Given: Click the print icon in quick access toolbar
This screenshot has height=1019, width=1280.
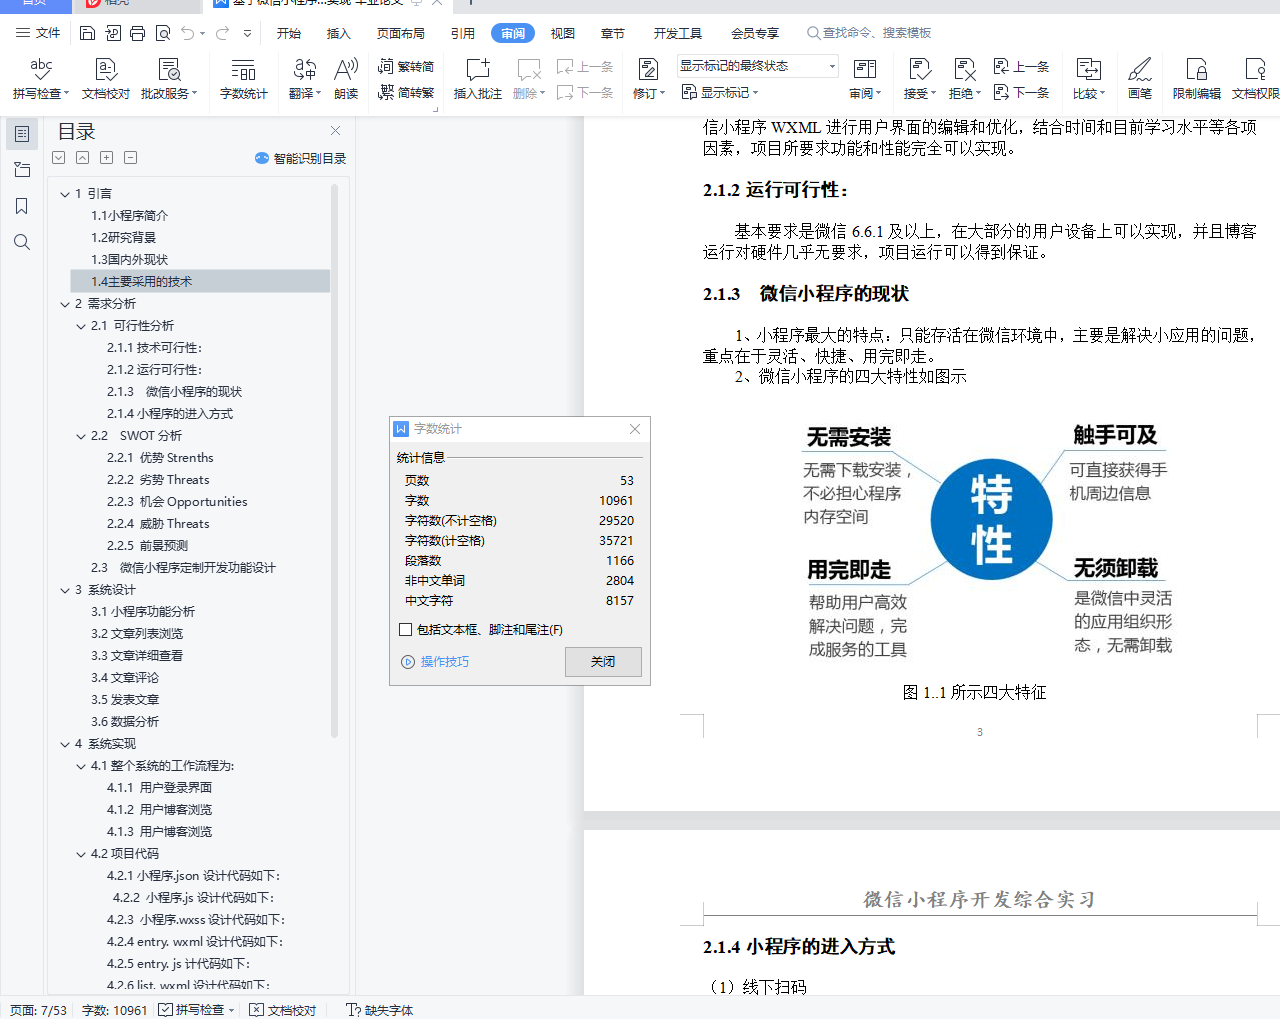Looking at the screenshot, I should (138, 33).
